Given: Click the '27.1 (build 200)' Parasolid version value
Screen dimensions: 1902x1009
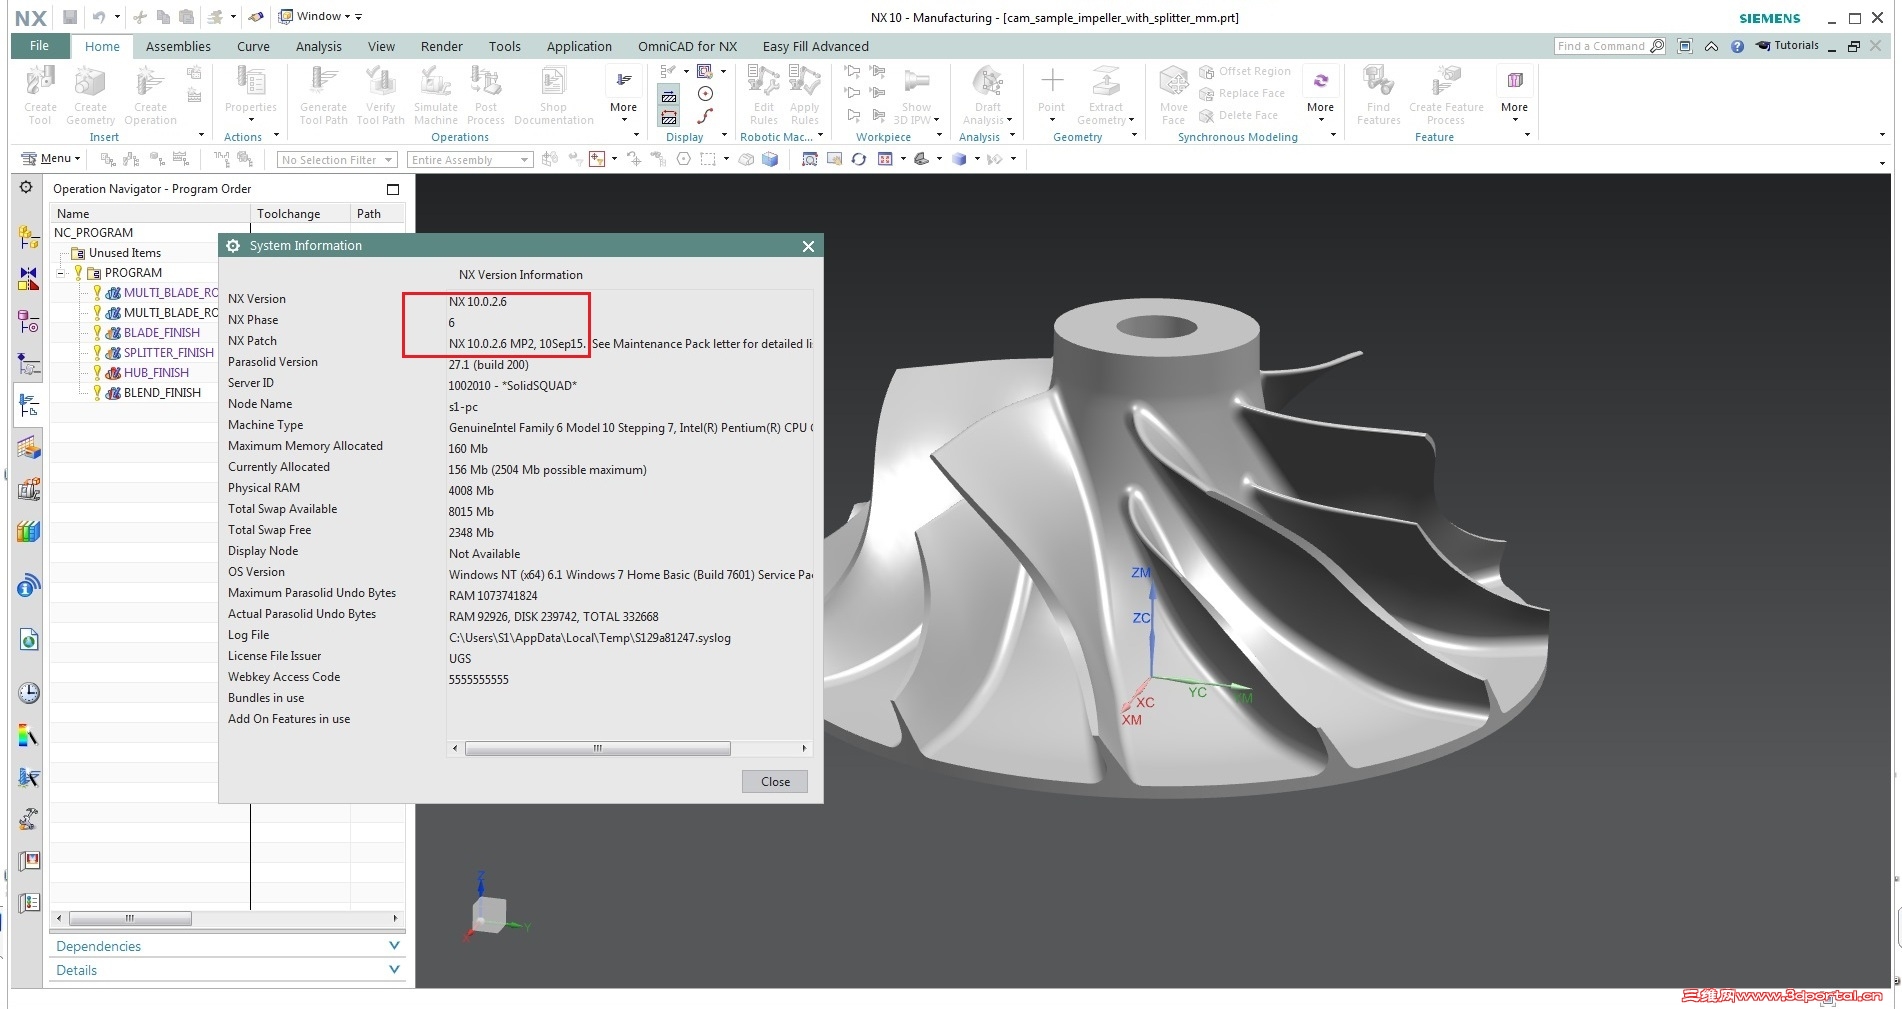Looking at the screenshot, I should click(x=489, y=365).
